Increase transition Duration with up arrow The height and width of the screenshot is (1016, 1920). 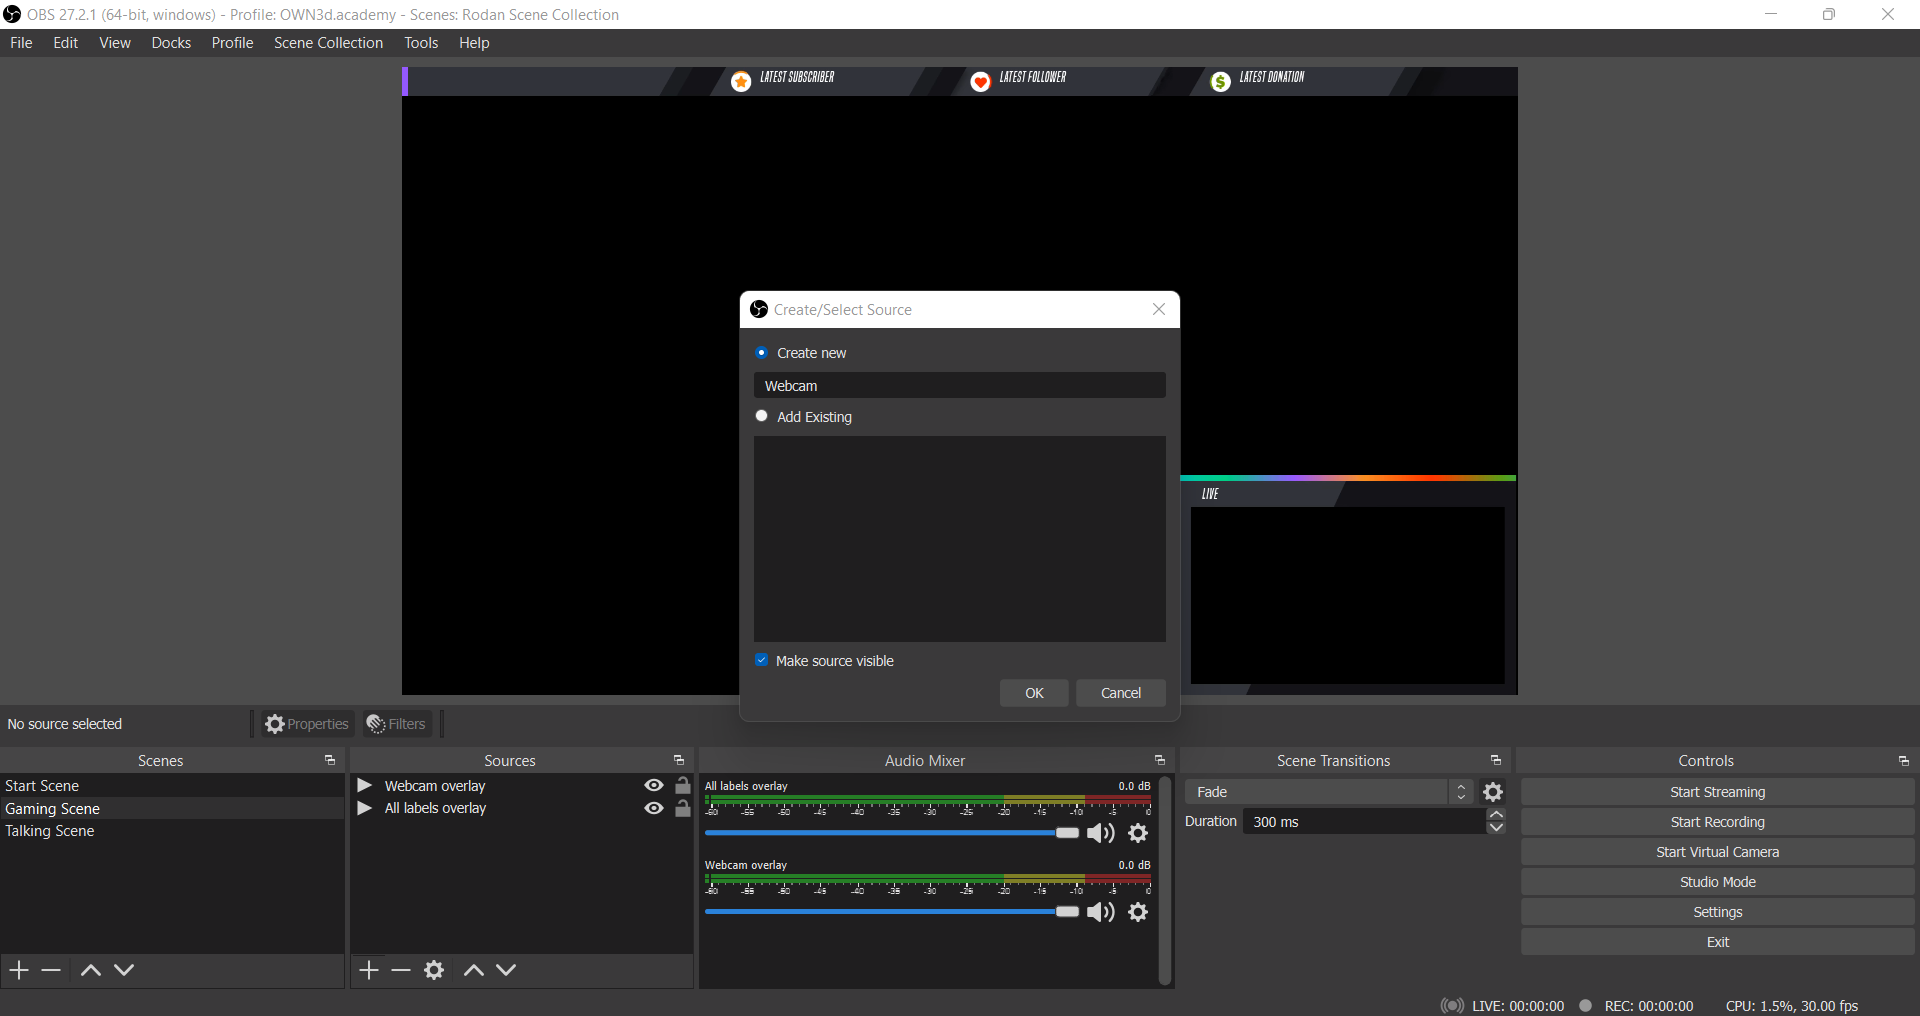point(1496,815)
